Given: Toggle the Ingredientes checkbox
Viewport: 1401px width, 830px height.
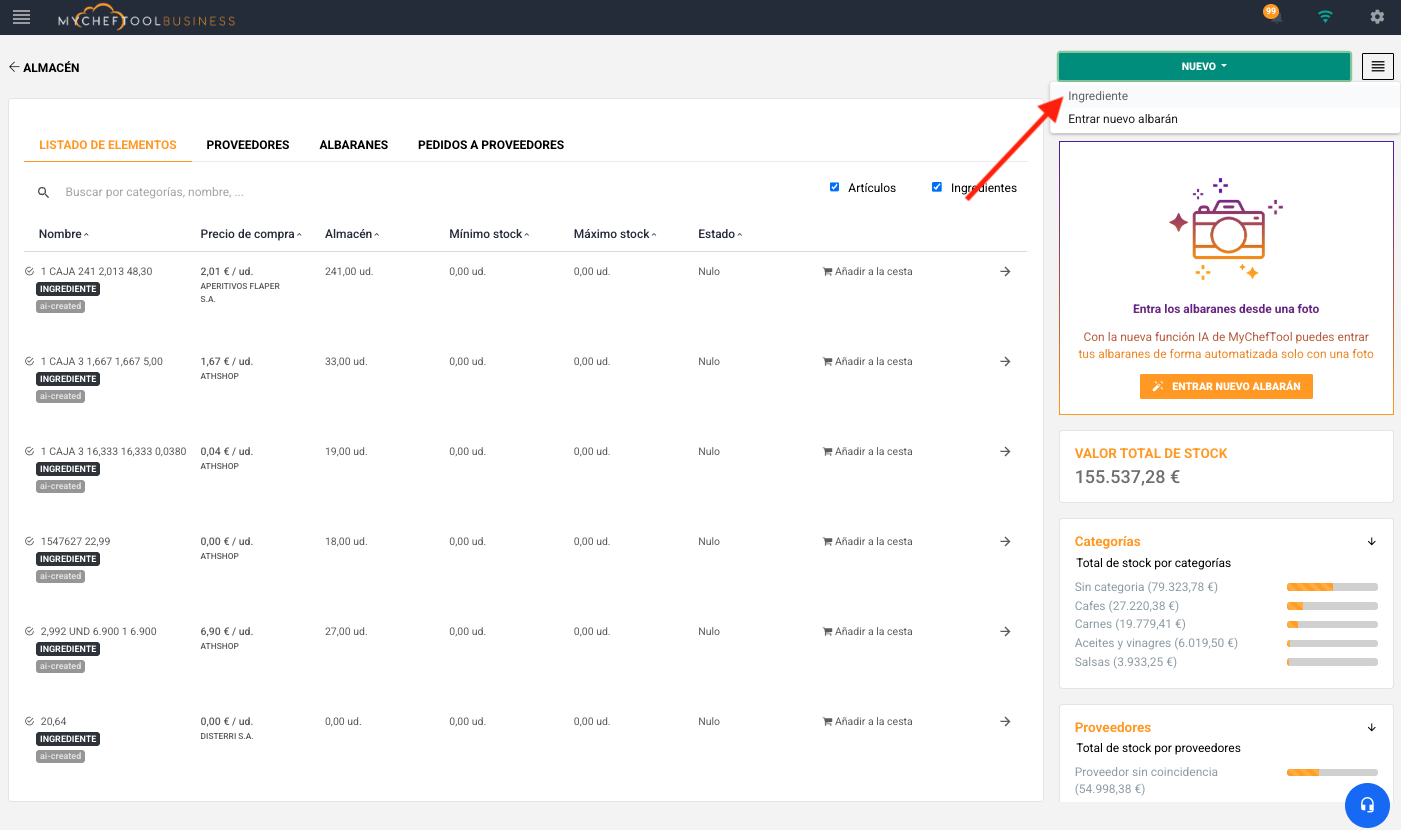Looking at the screenshot, I should (x=937, y=187).
